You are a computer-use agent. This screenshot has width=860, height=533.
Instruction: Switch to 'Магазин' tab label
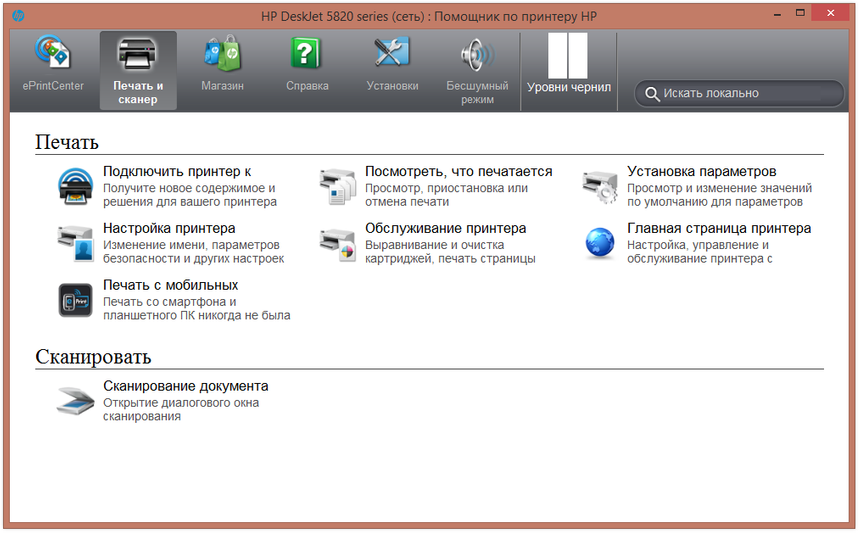(x=222, y=86)
